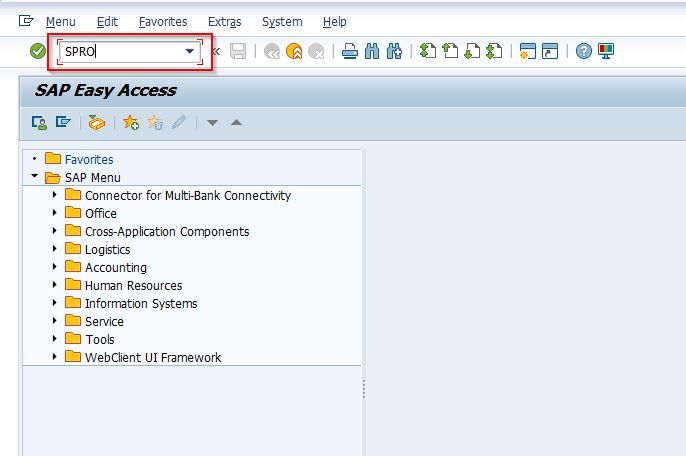Click the SAP Menu icon in application toolbar
The width and height of the screenshot is (686, 456).
pyautogui.click(x=63, y=122)
